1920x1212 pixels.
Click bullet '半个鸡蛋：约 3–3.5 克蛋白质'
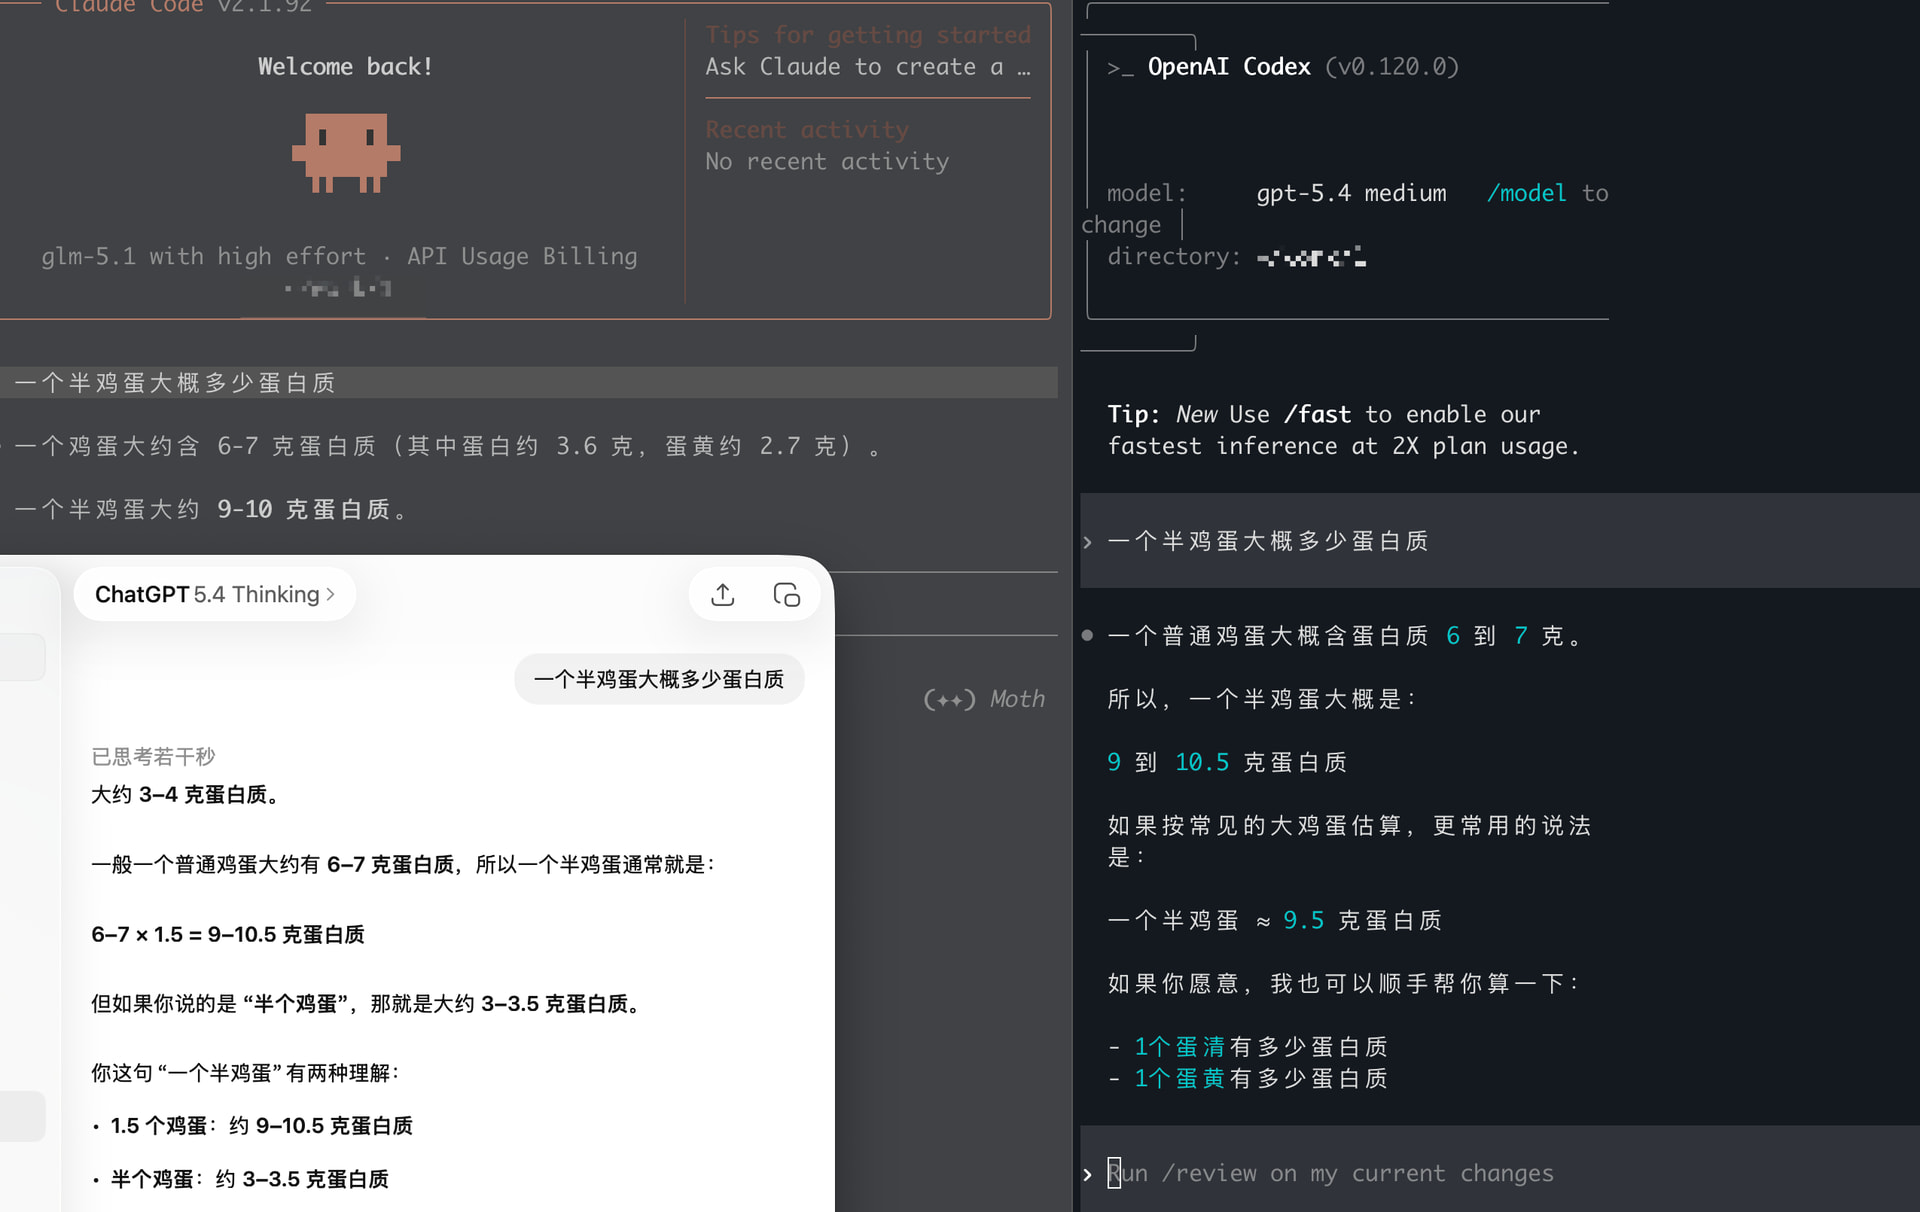(249, 1180)
